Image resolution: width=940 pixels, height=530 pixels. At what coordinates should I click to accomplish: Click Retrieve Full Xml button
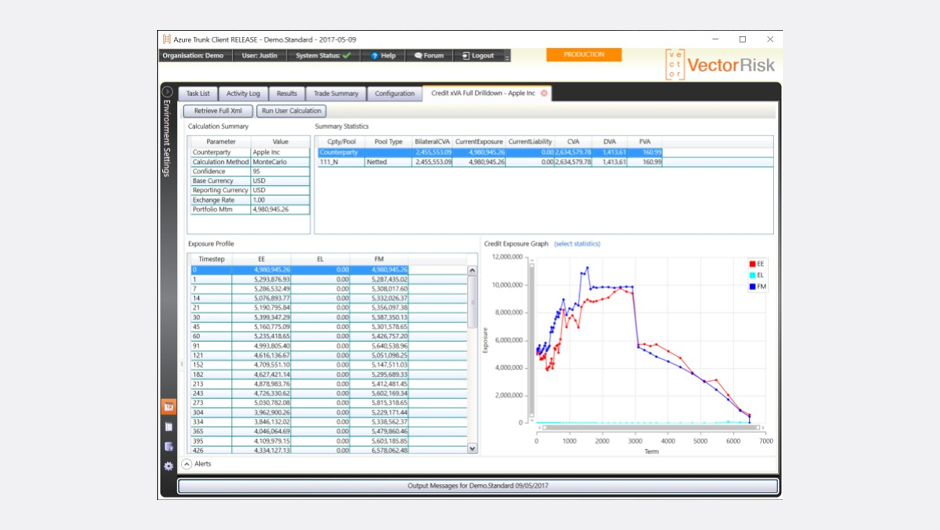(218, 111)
